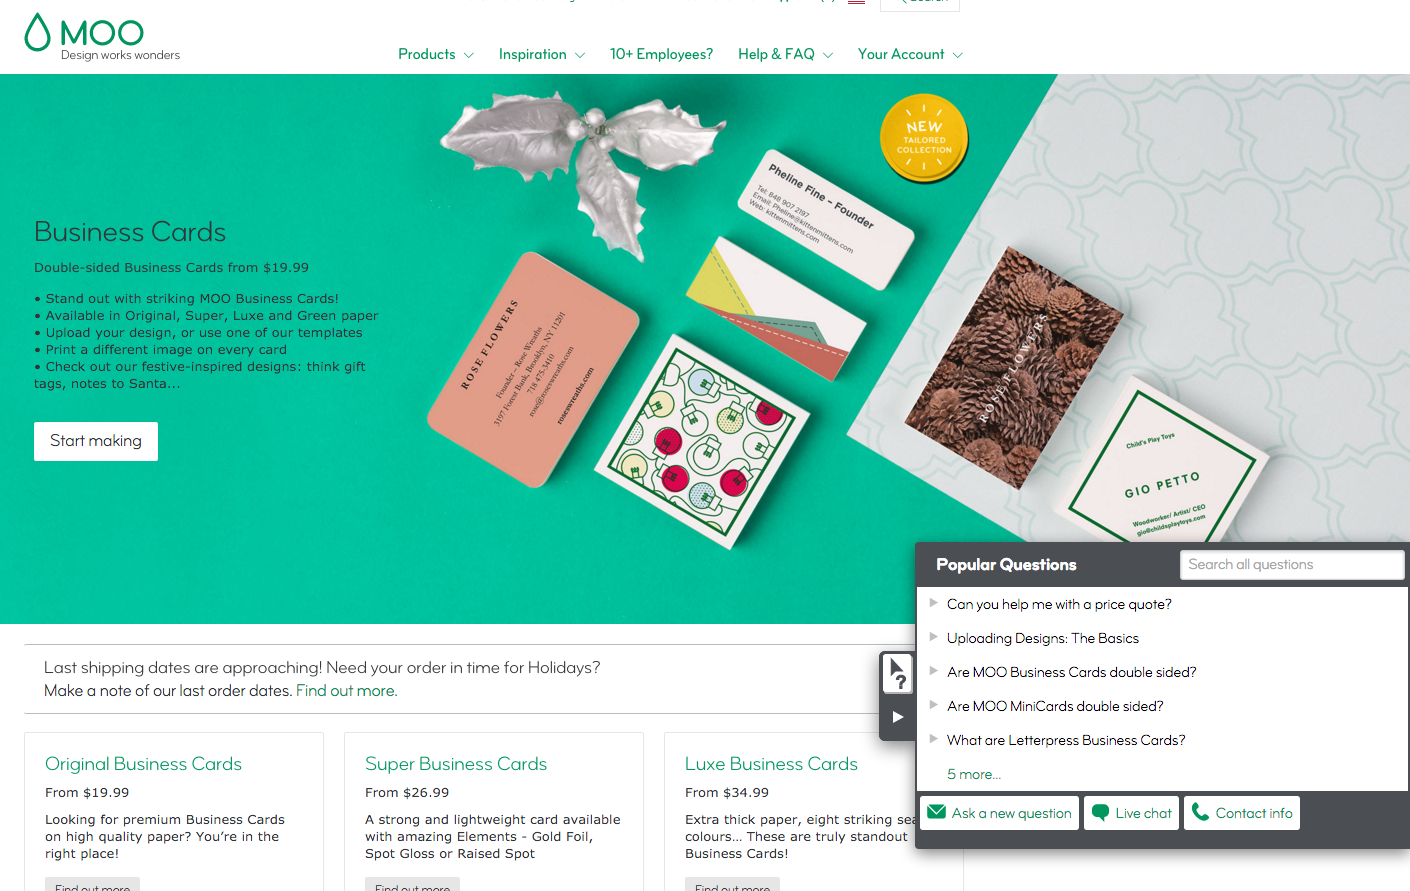Click the 5 more... questions link
Image resolution: width=1410 pixels, height=891 pixels.
[974, 774]
